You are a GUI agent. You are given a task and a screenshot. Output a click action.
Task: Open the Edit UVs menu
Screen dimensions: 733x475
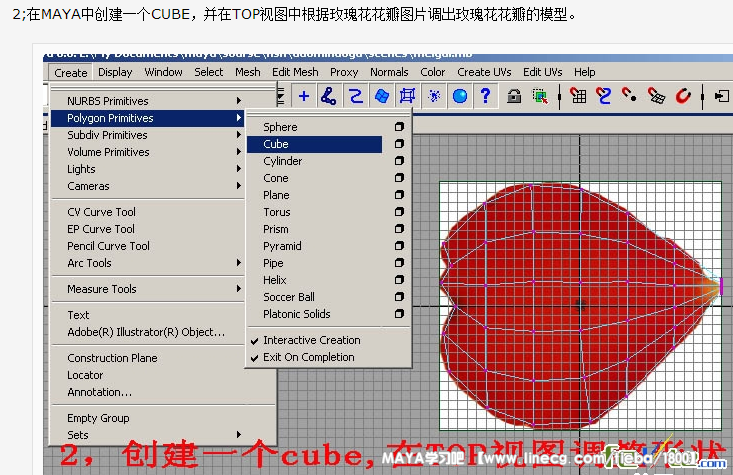tap(542, 72)
